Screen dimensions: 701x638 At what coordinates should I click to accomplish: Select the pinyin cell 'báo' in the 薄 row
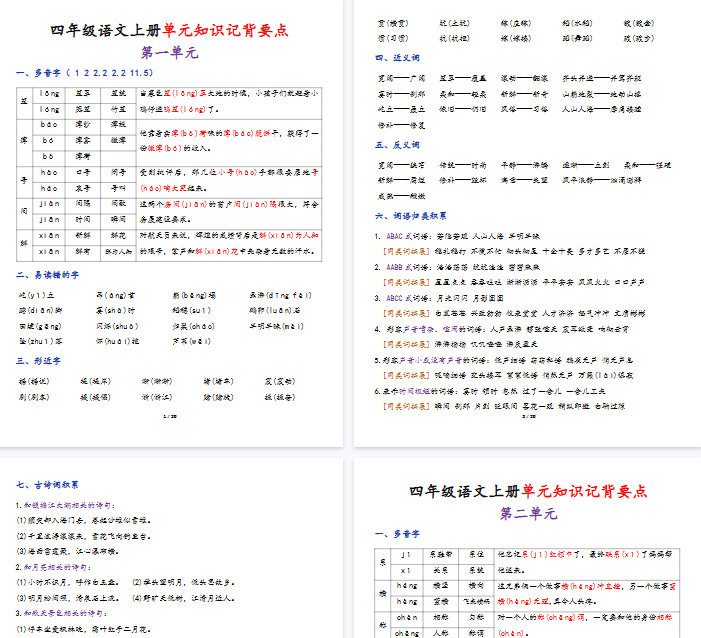tap(49, 124)
